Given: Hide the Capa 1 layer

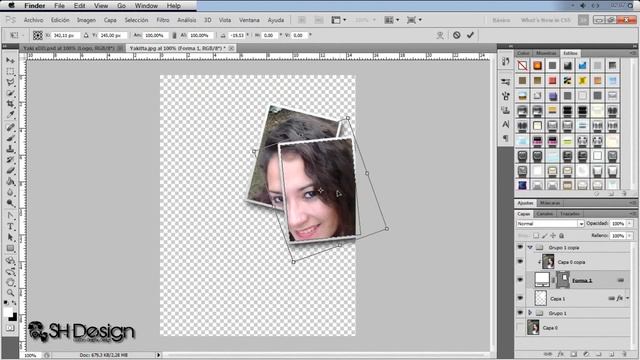Looking at the screenshot, I should click(520, 298).
